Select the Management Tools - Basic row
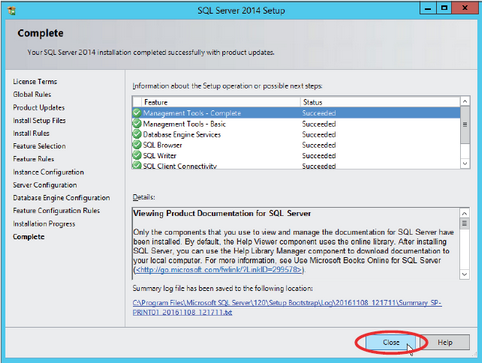482x363 pixels. (x=296, y=124)
